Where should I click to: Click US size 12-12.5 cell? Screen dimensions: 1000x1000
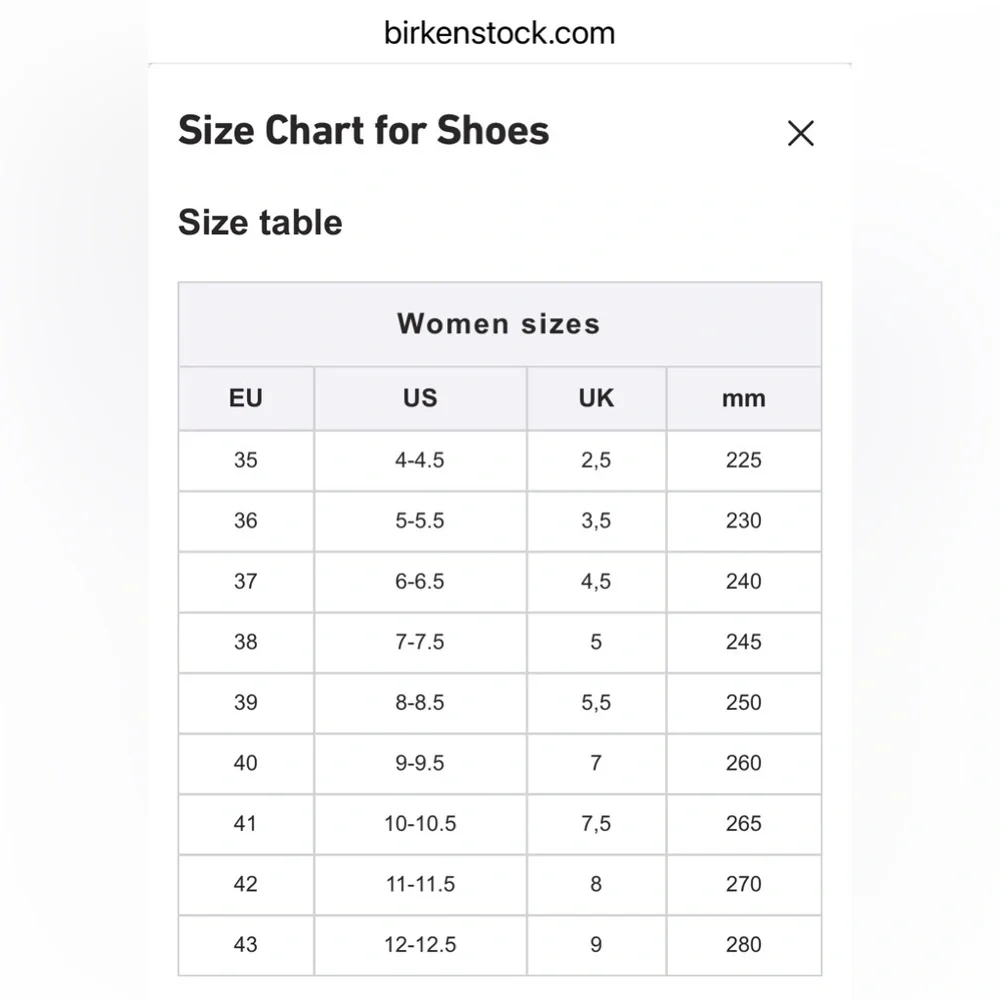click(420, 944)
